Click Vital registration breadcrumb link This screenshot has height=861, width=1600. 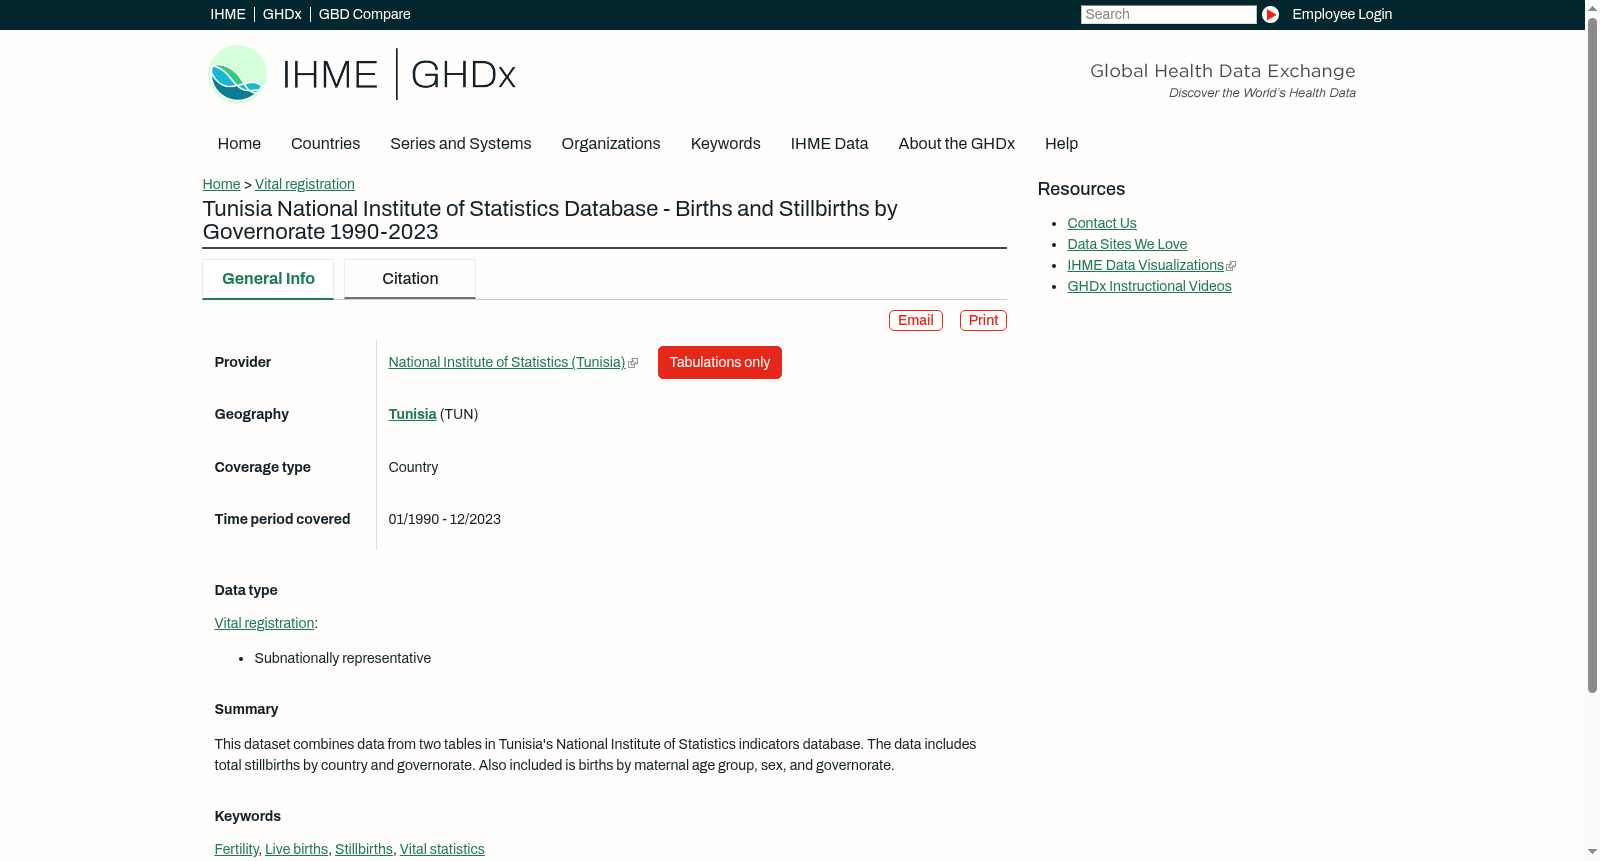click(x=305, y=184)
